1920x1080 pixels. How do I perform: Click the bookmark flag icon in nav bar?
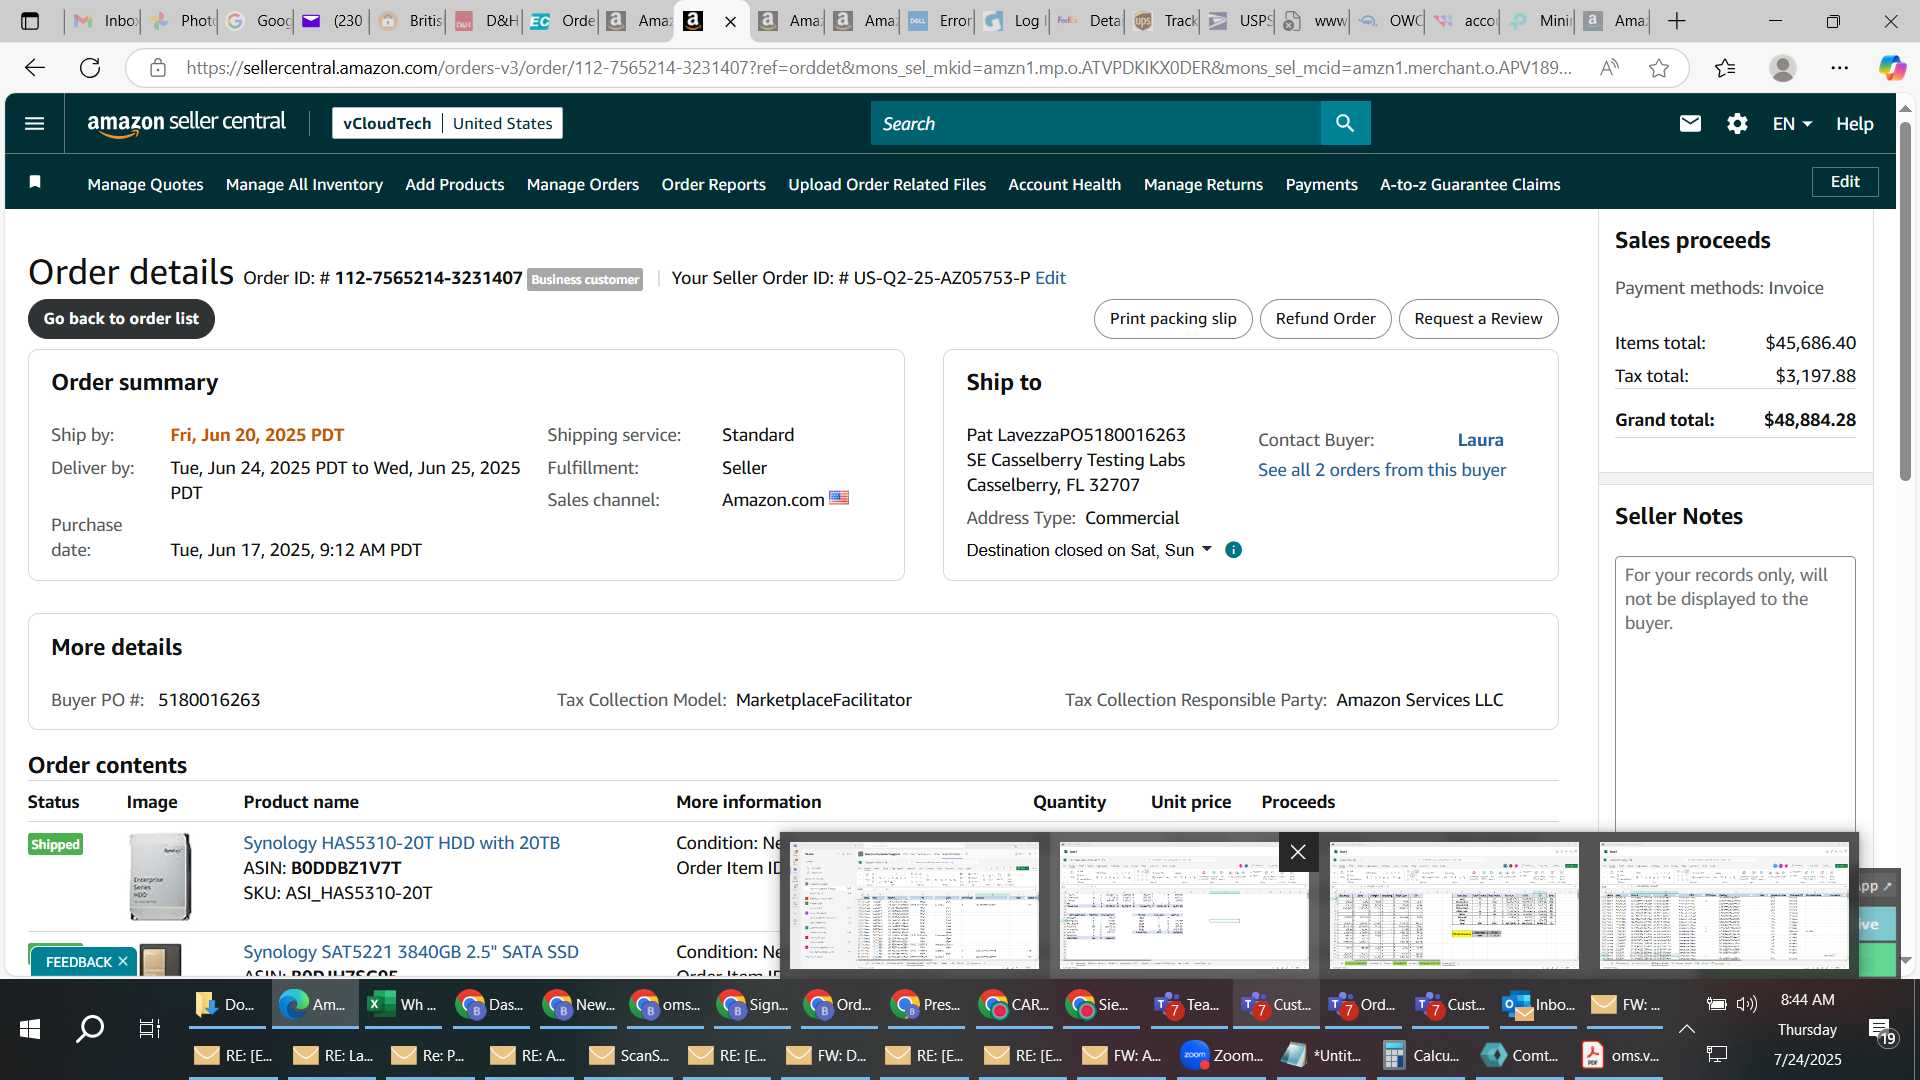click(35, 182)
